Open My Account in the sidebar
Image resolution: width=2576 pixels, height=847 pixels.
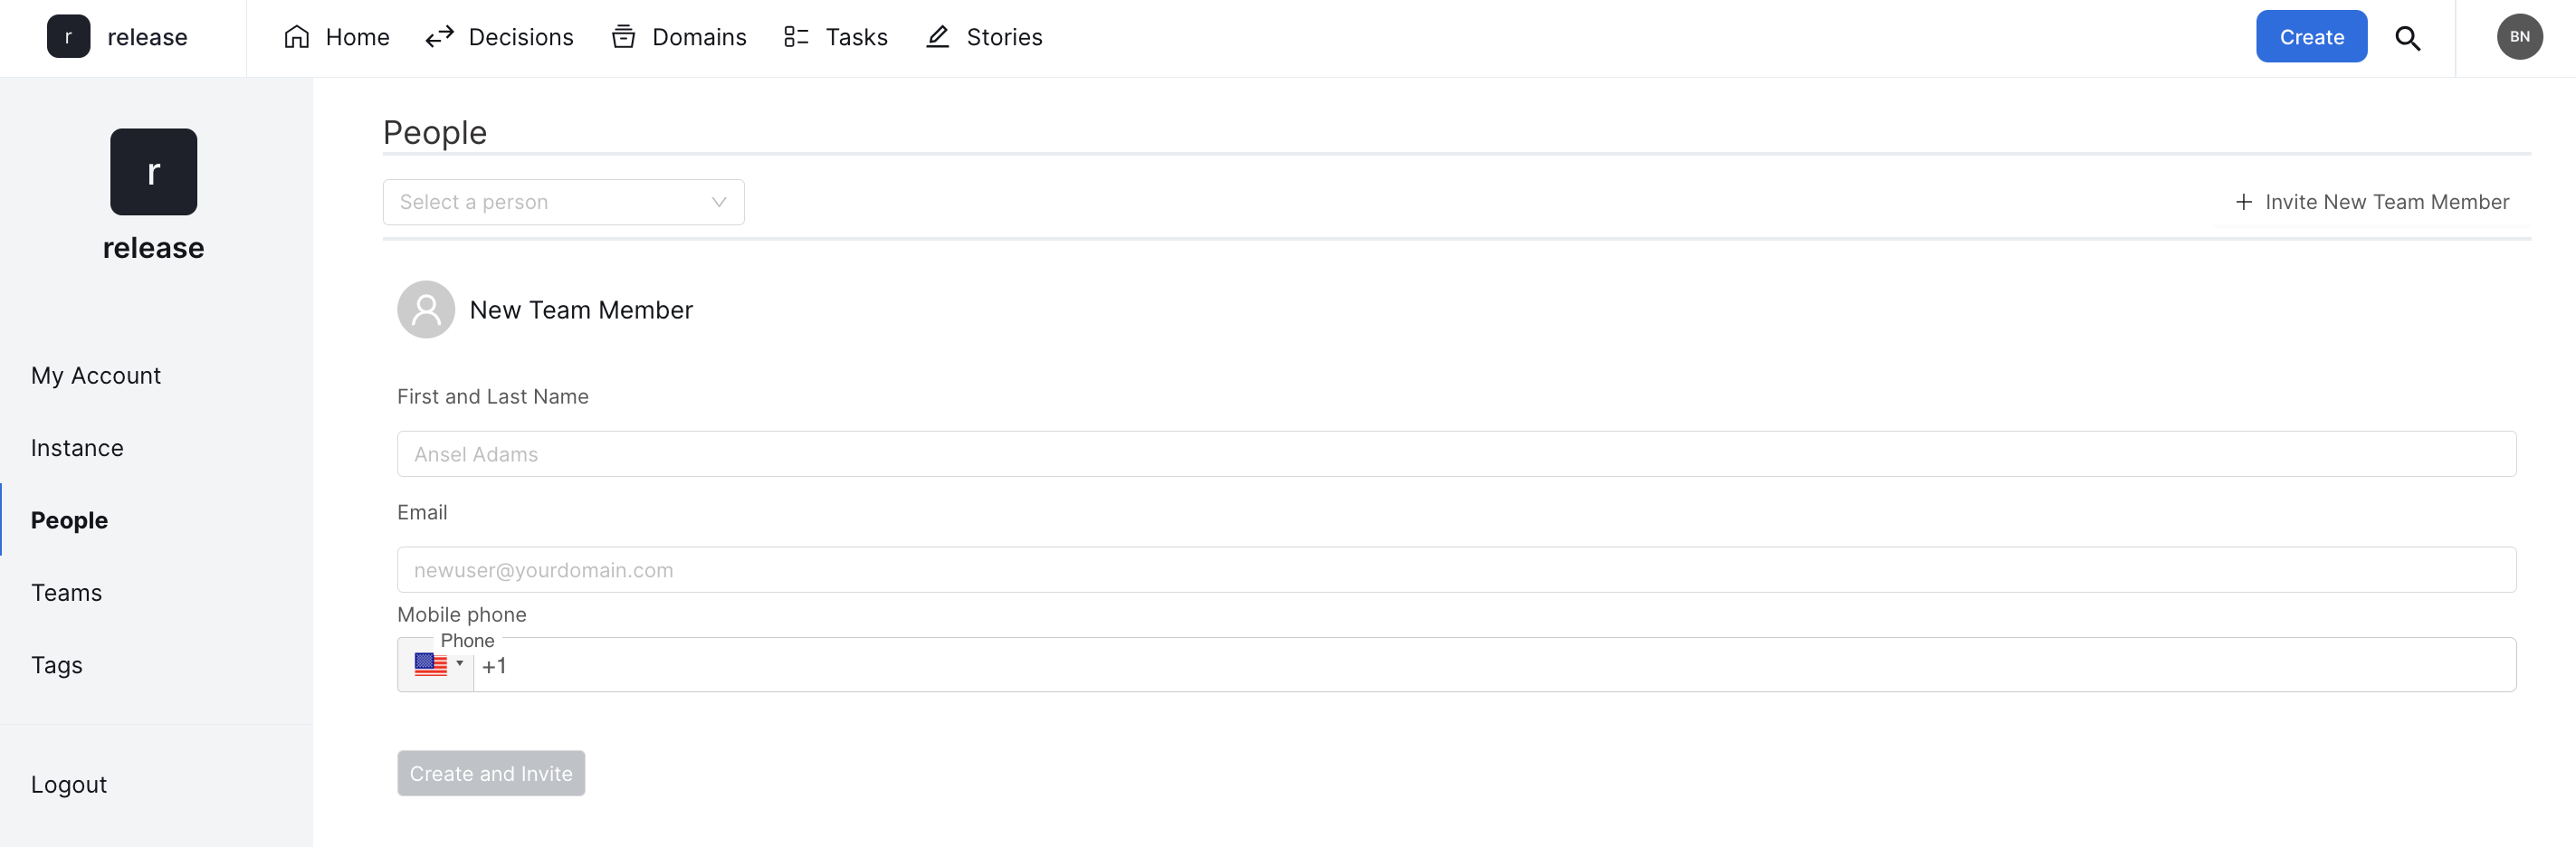click(96, 376)
